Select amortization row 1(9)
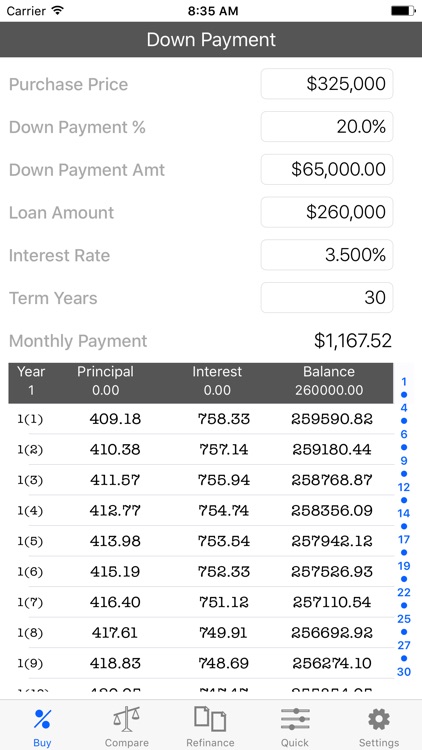The height and width of the screenshot is (750, 422). (201, 663)
